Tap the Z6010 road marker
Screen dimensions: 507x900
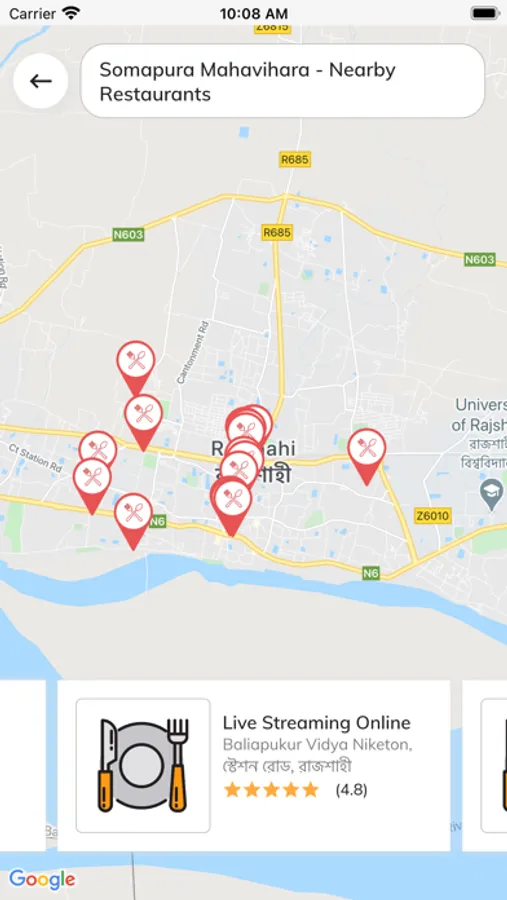tap(433, 515)
